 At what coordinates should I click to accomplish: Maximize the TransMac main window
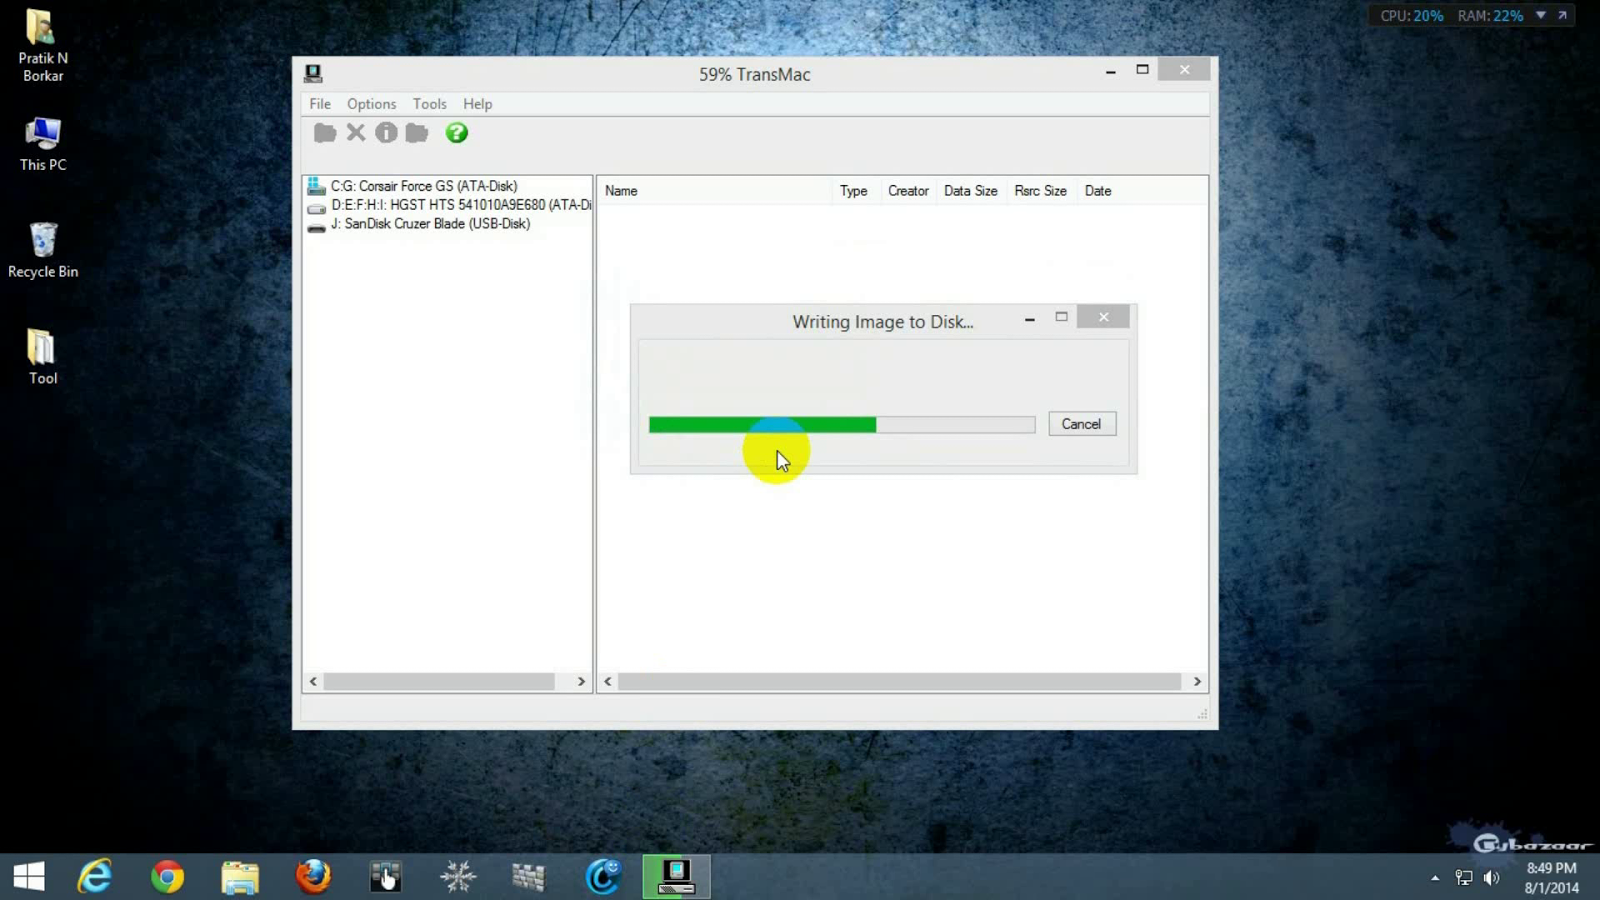tap(1142, 70)
